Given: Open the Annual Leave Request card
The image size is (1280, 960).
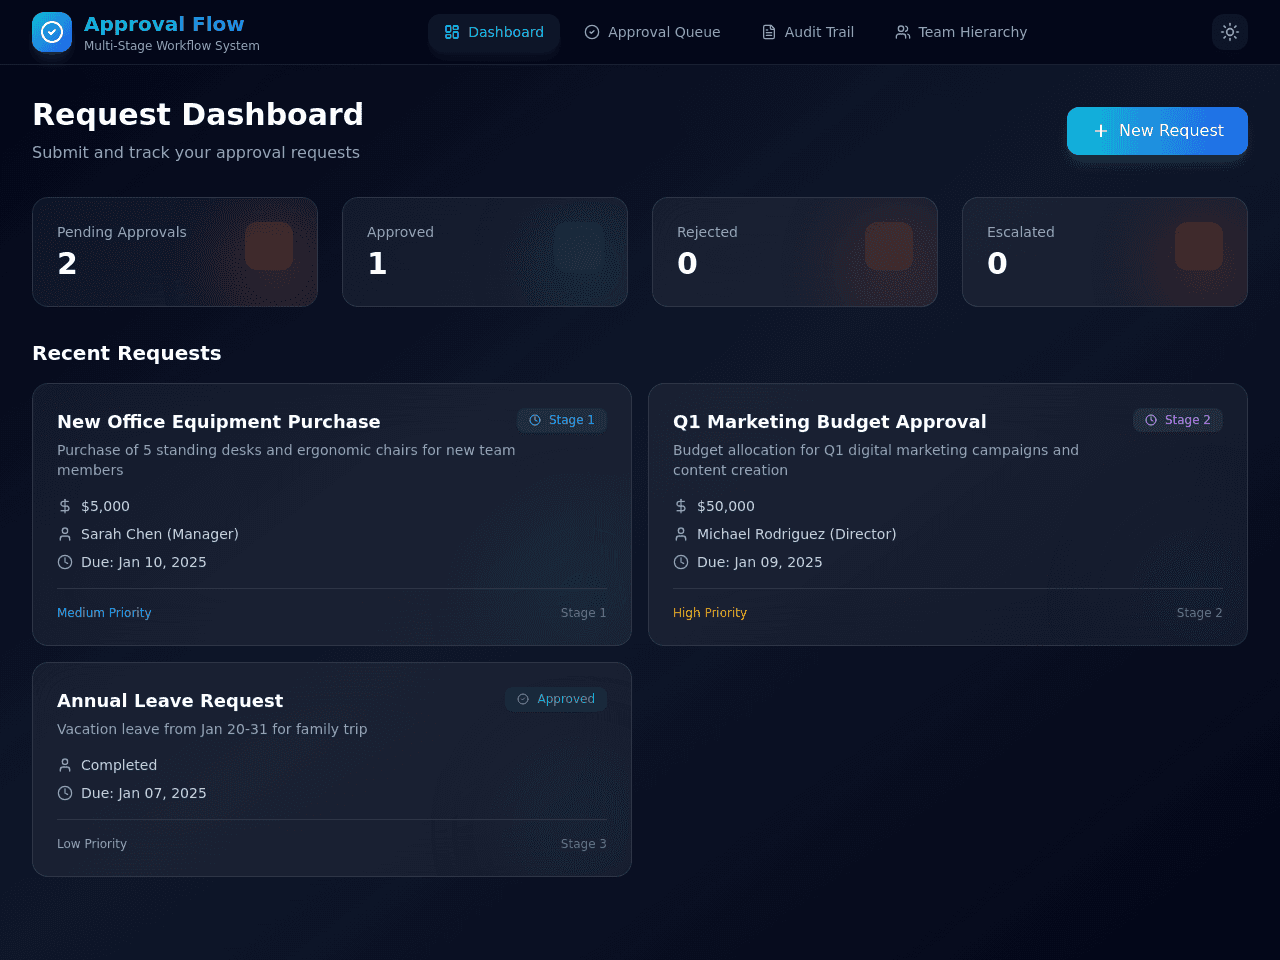Looking at the screenshot, I should point(332,769).
